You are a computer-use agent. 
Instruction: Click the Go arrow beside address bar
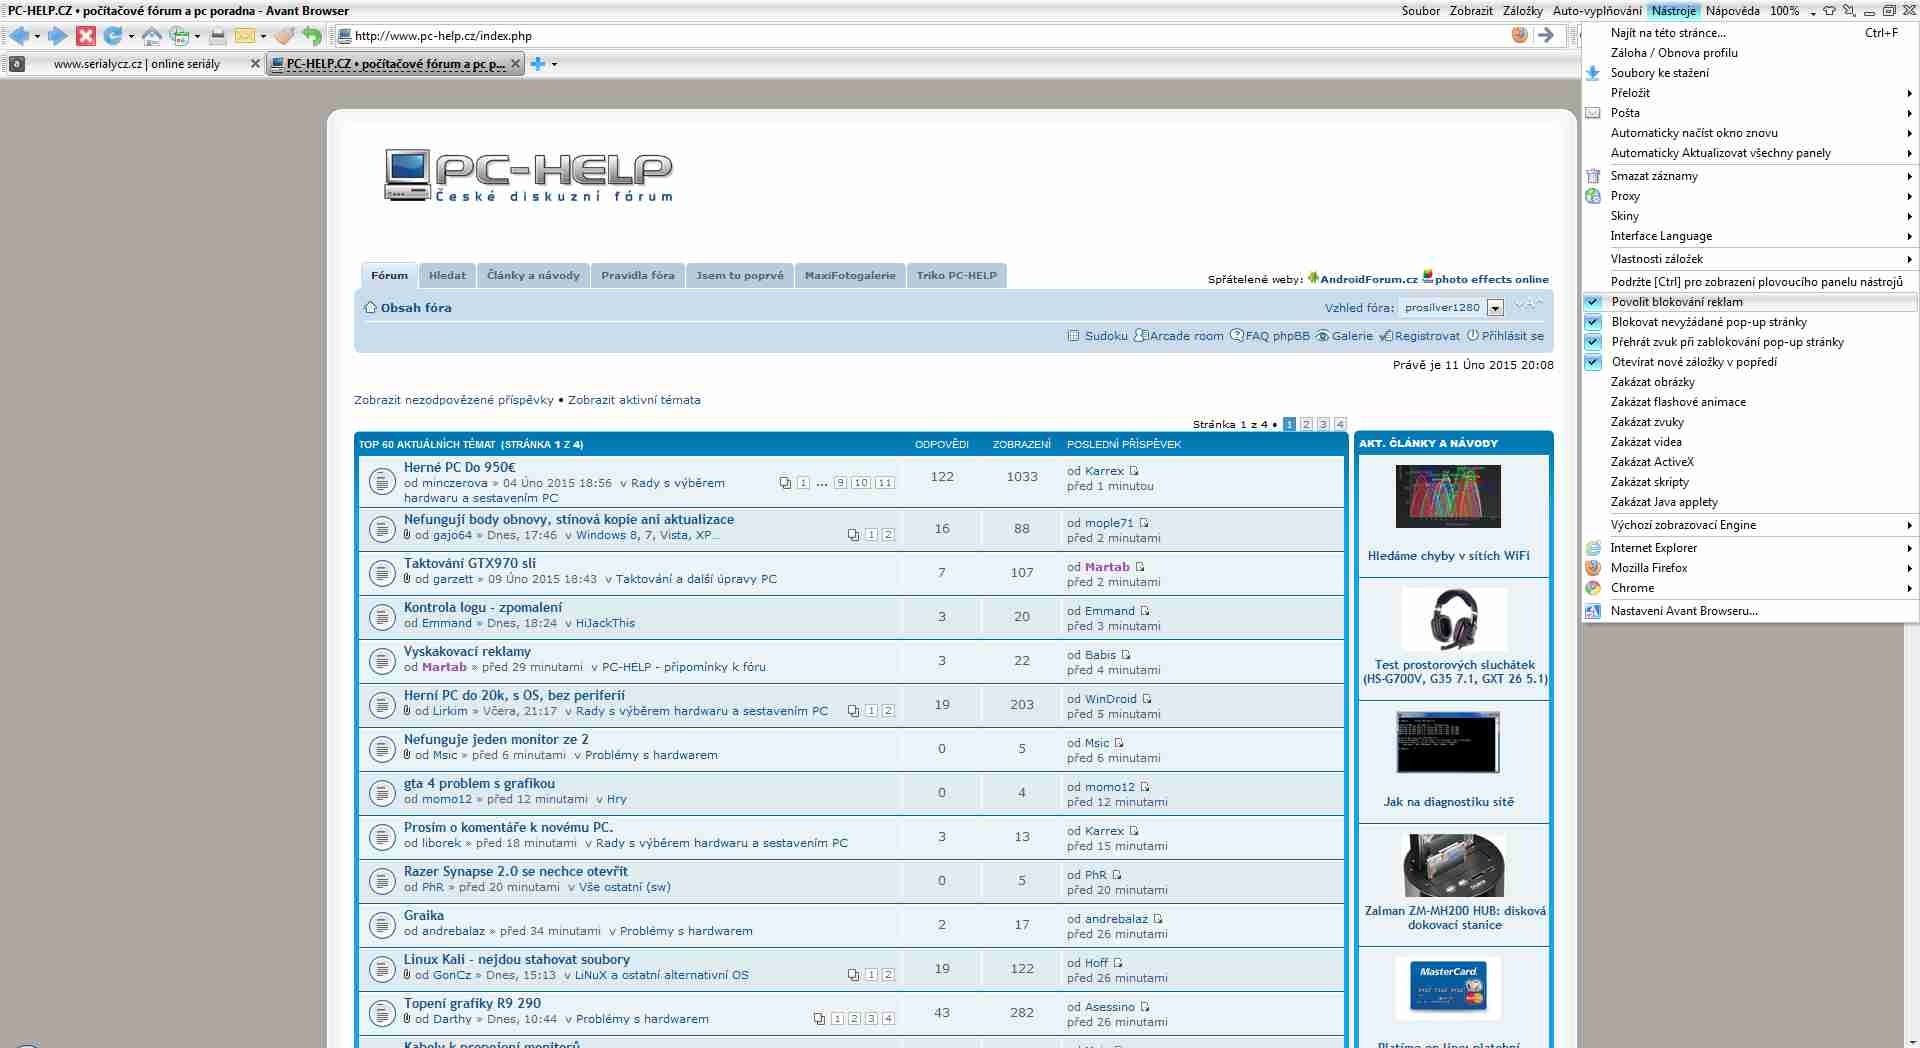(x=1546, y=35)
